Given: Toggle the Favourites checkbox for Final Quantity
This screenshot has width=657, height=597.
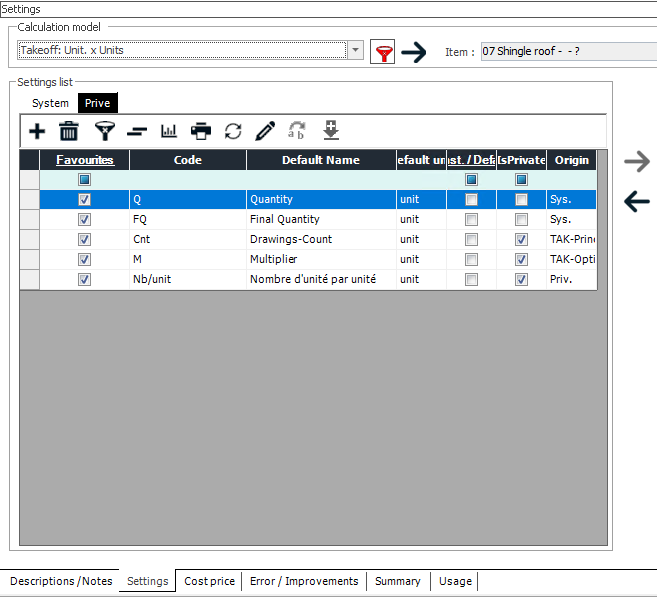Looking at the screenshot, I should click(x=84, y=220).
